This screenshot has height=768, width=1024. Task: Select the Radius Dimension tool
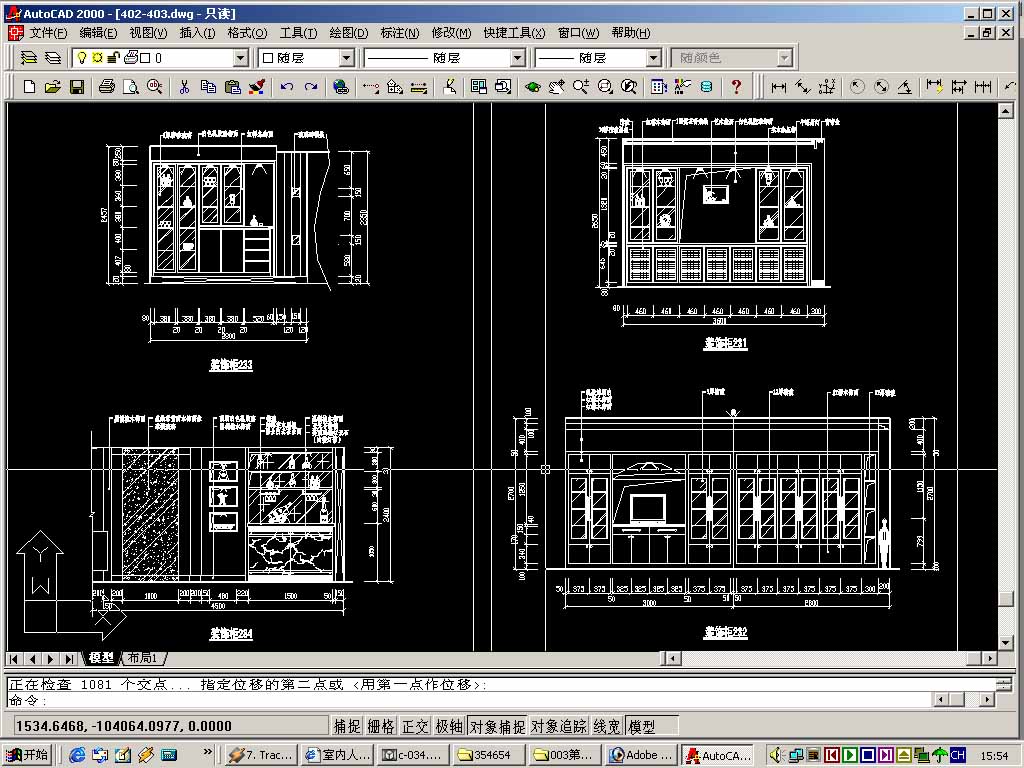click(x=857, y=87)
